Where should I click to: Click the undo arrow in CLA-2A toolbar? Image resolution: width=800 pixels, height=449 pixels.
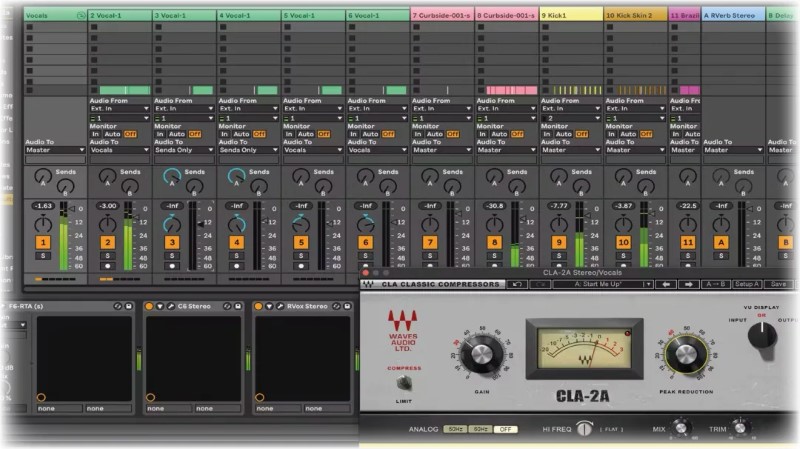(517, 284)
